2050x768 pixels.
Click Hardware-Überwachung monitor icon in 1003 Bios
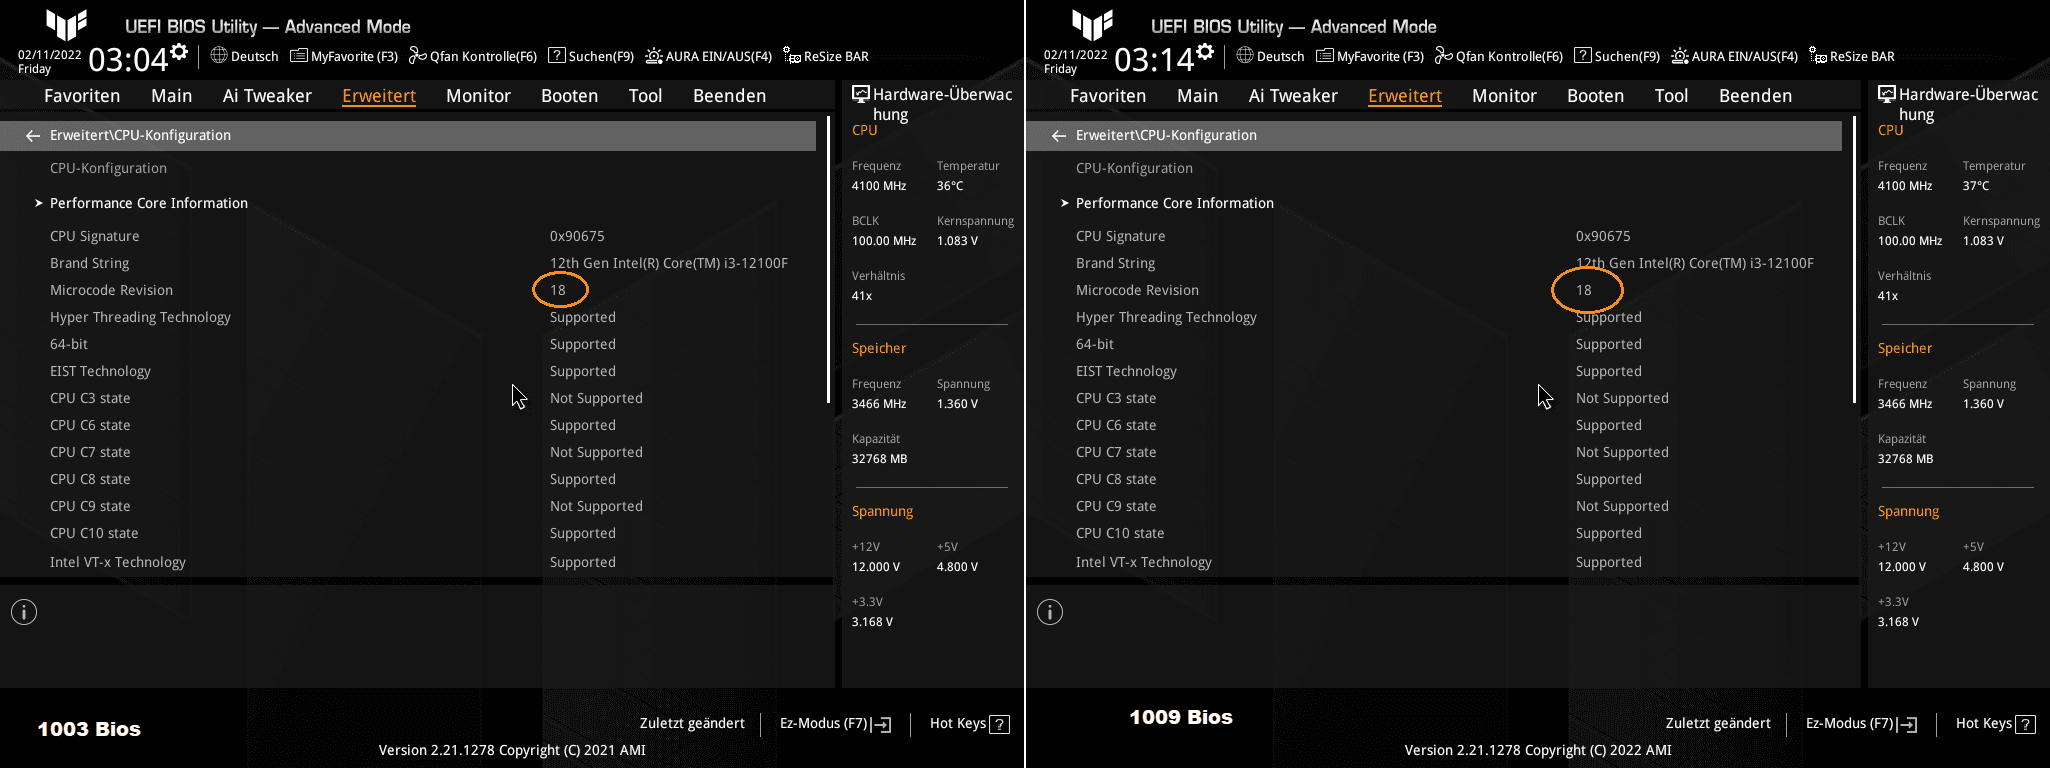pos(860,95)
